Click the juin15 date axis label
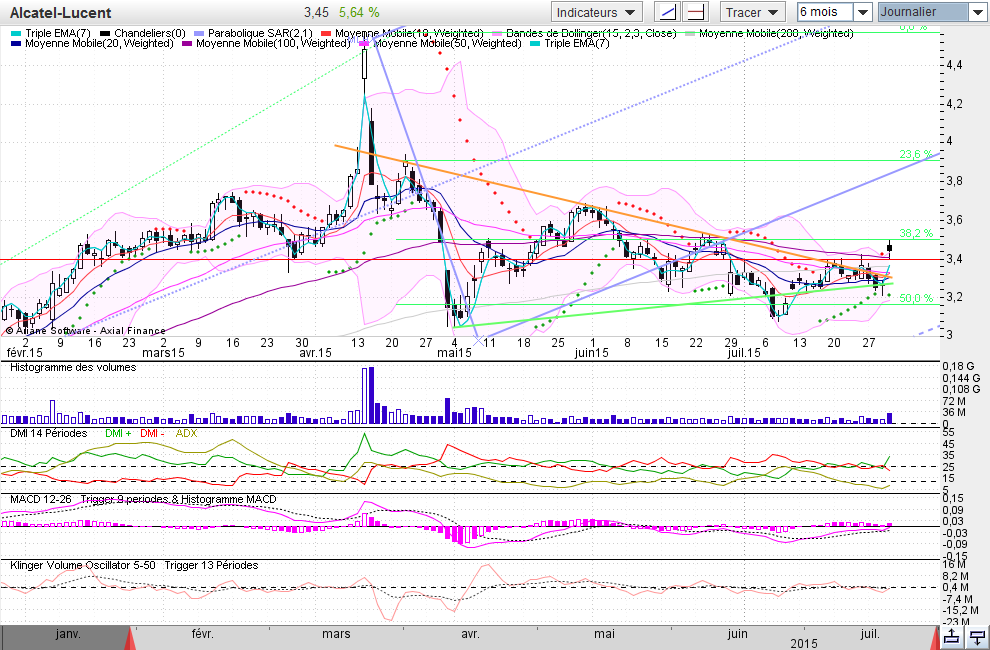 pyautogui.click(x=591, y=352)
